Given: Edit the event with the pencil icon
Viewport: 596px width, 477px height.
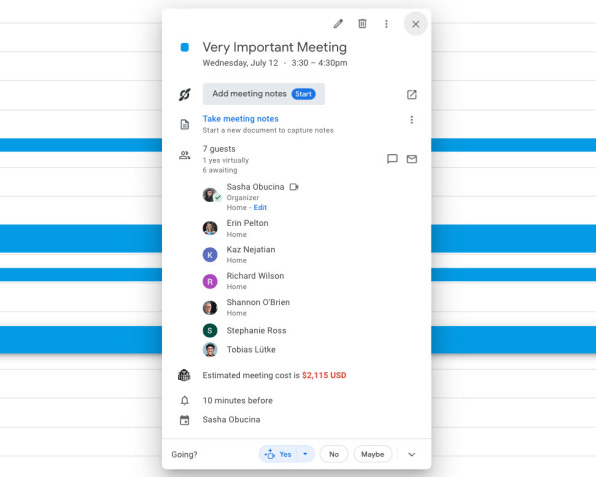Looking at the screenshot, I should [x=338, y=24].
